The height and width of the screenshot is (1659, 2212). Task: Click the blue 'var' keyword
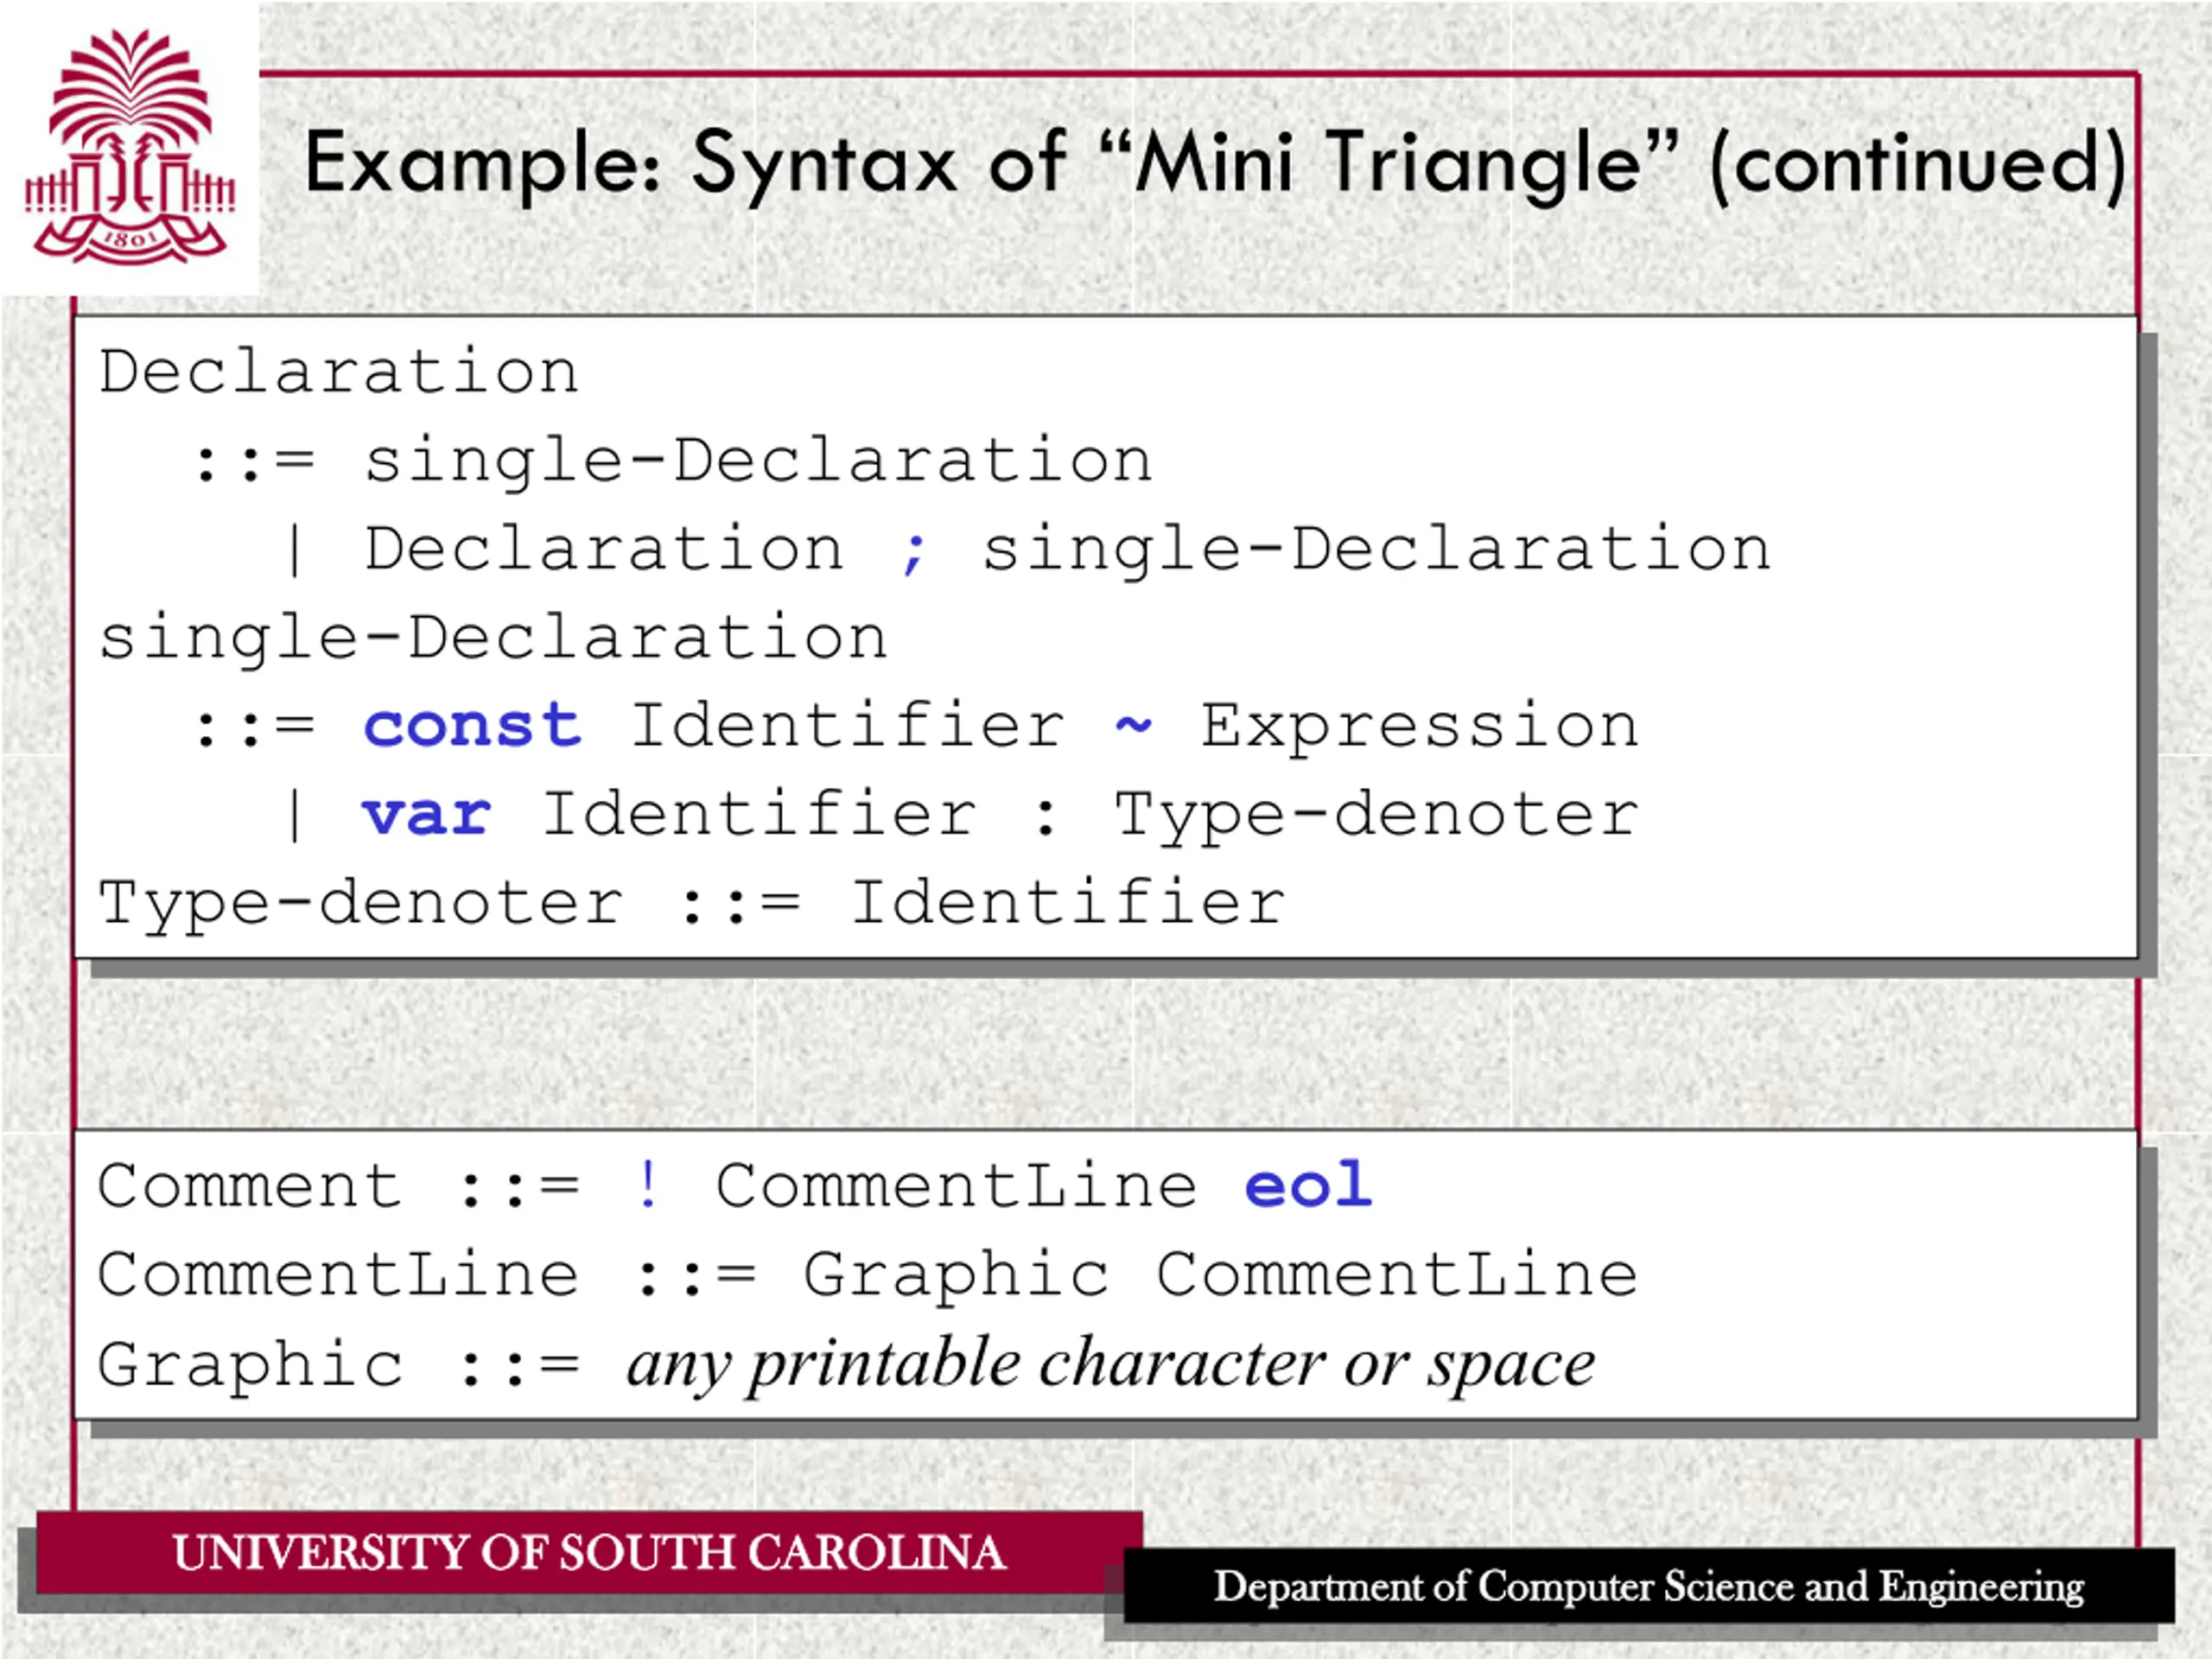coord(427,814)
